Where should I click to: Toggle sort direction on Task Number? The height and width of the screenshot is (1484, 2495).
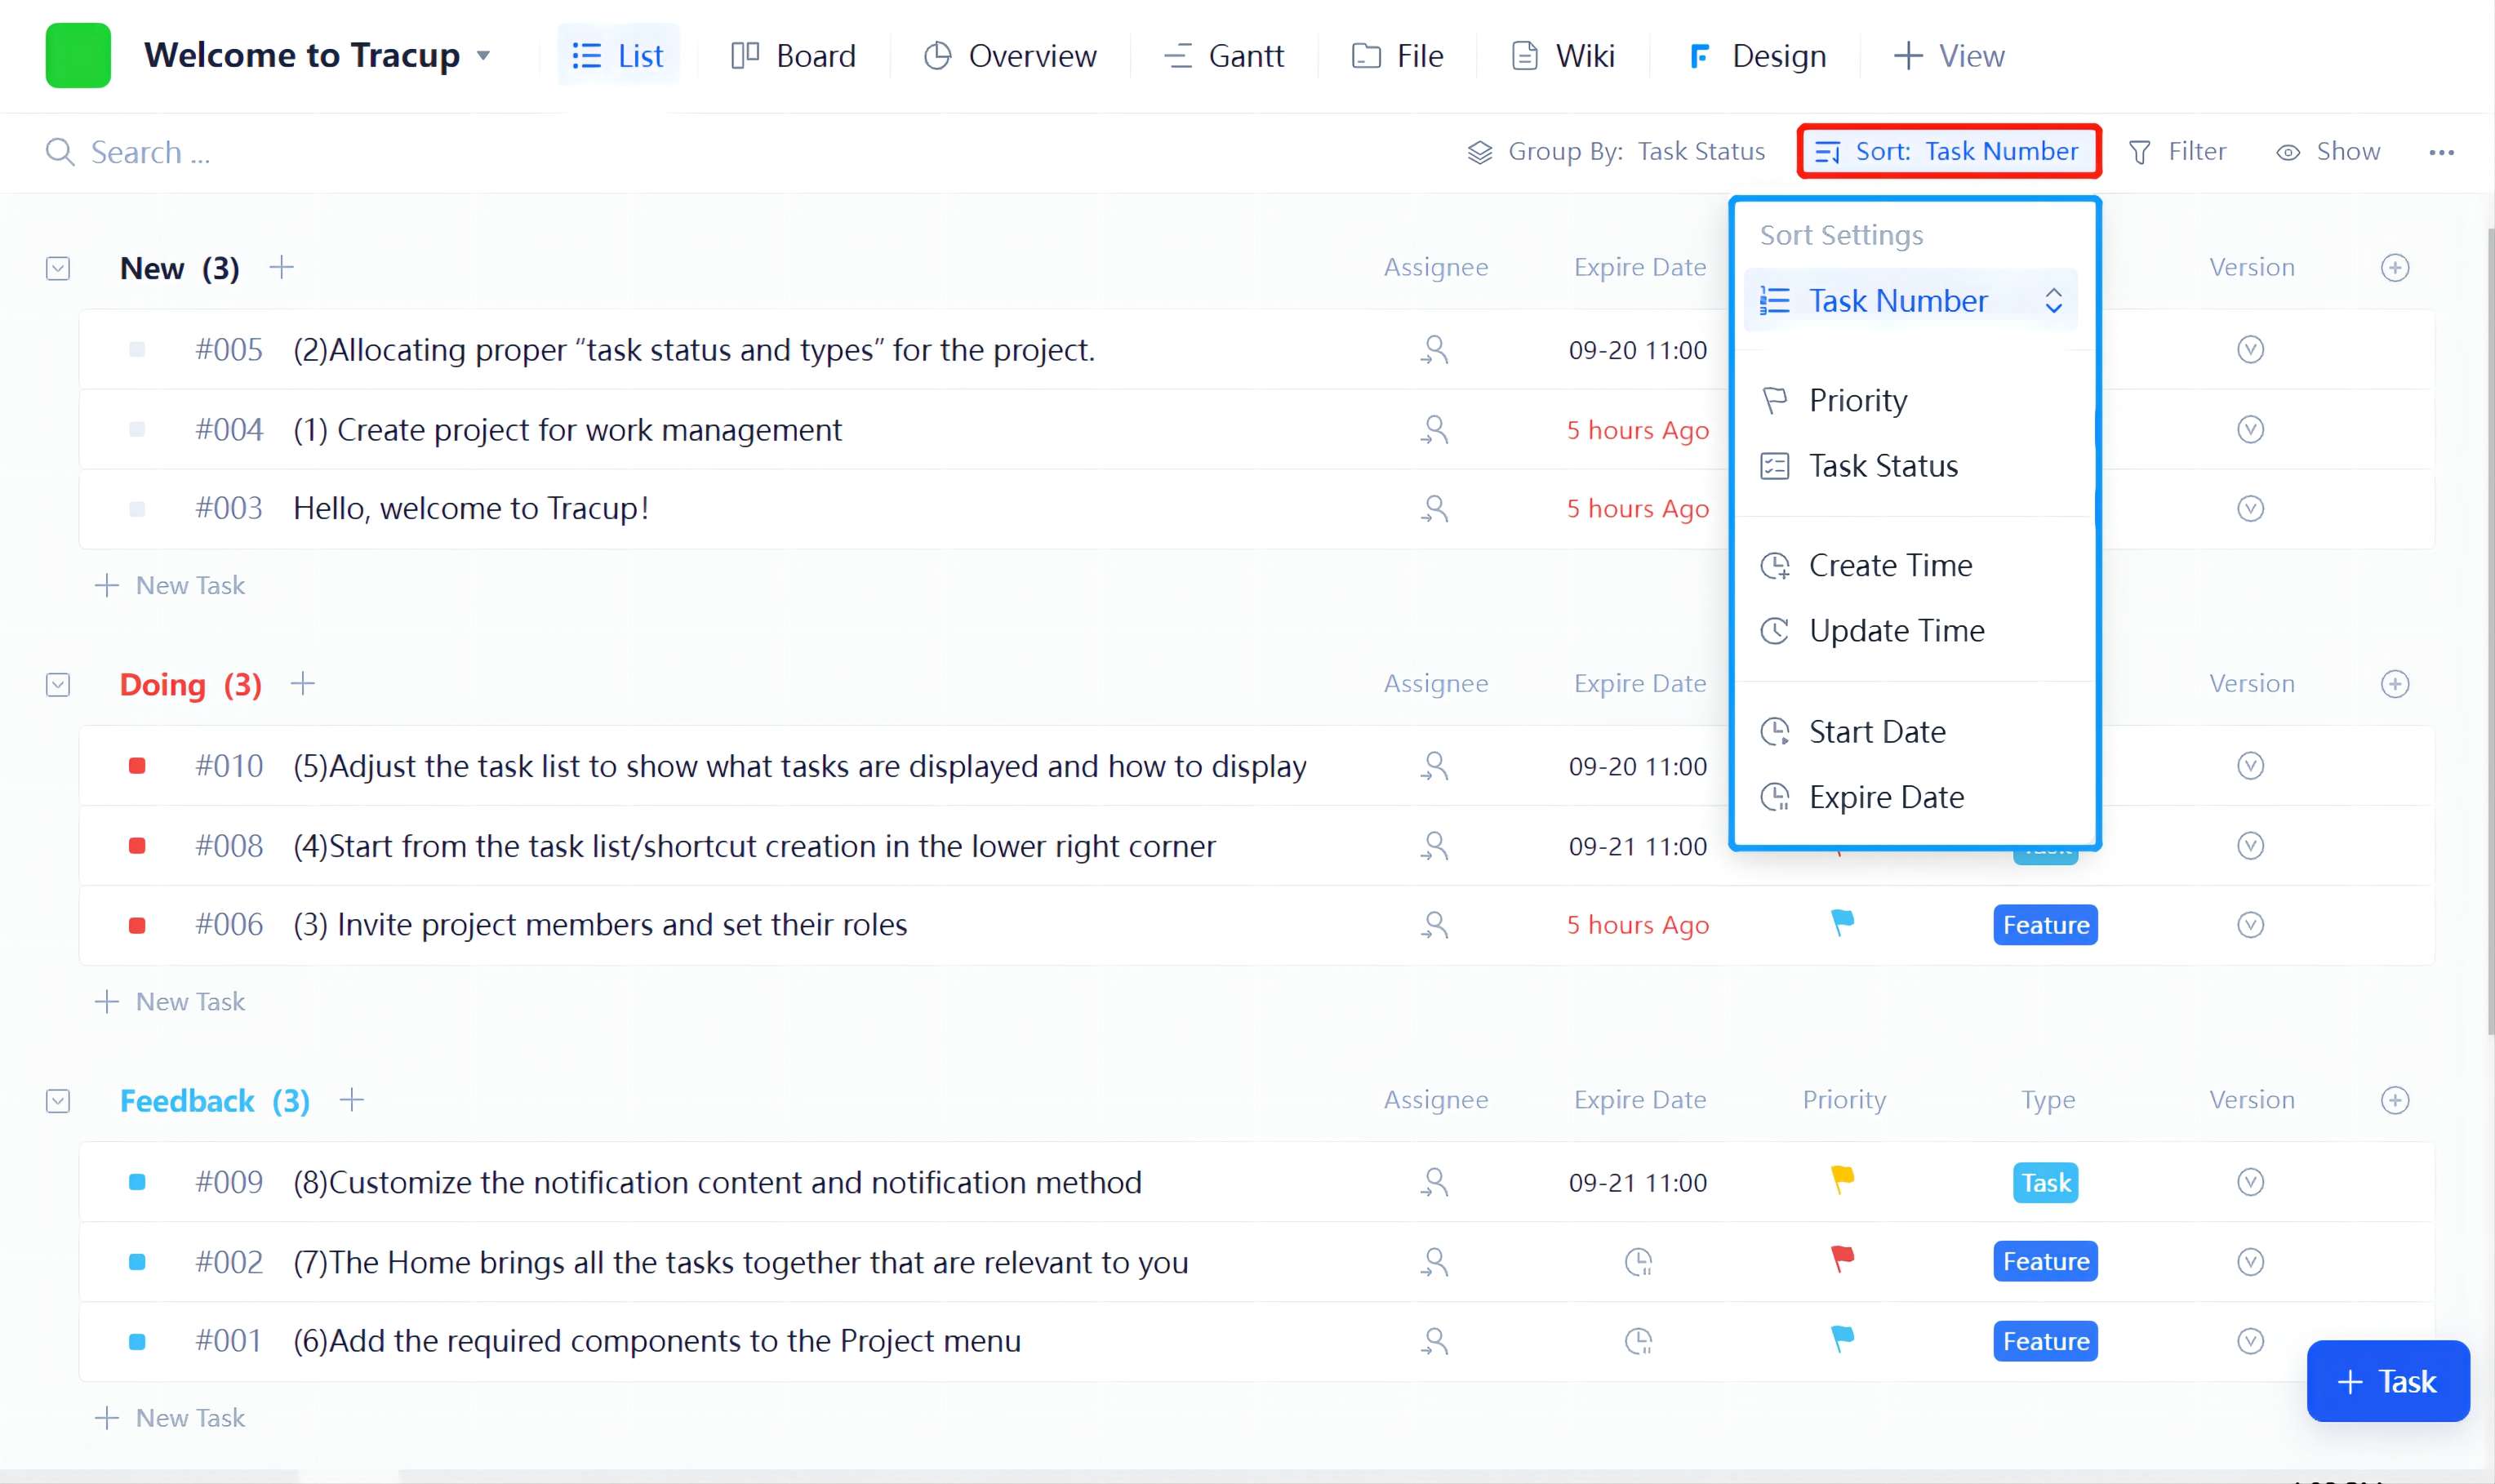point(2054,300)
